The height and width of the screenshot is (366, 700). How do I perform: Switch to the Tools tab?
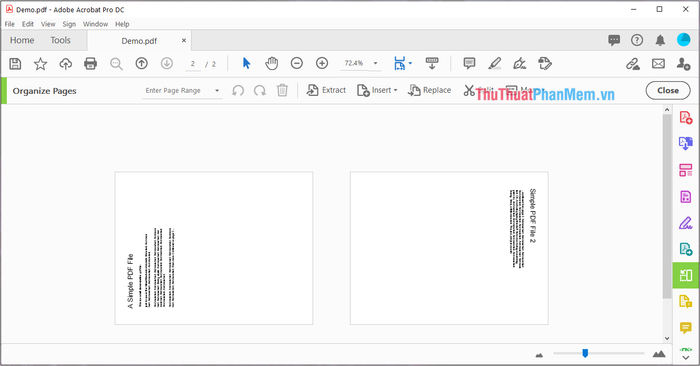[60, 40]
